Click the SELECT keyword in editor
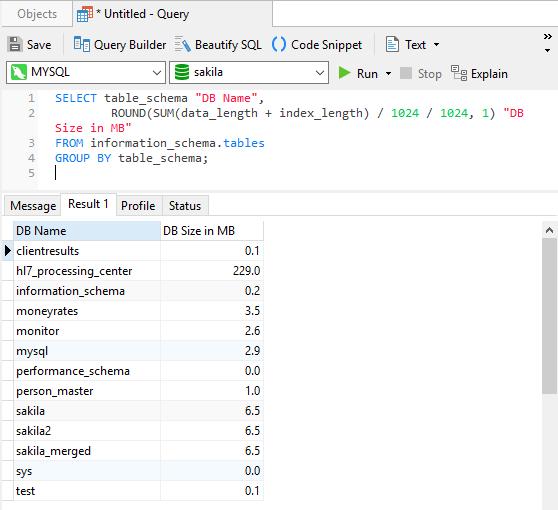The width and height of the screenshot is (558, 510). tap(75, 98)
